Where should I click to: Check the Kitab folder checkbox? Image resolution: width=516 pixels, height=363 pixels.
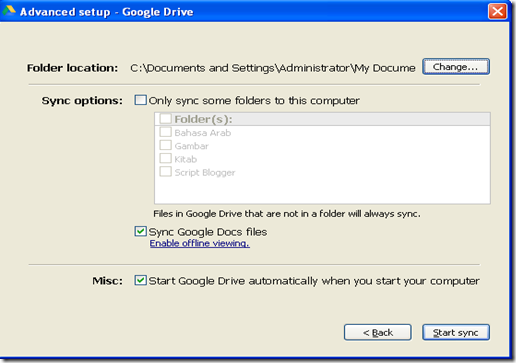point(166,159)
